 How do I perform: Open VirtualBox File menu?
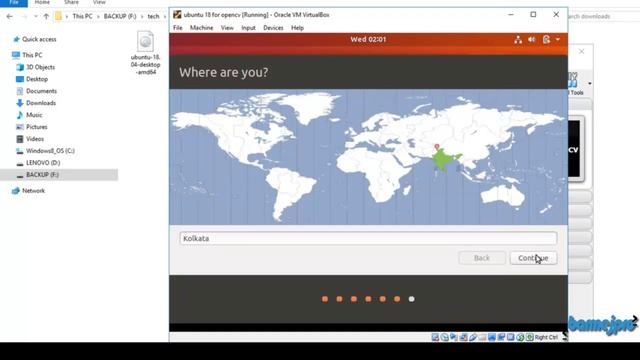point(178,28)
